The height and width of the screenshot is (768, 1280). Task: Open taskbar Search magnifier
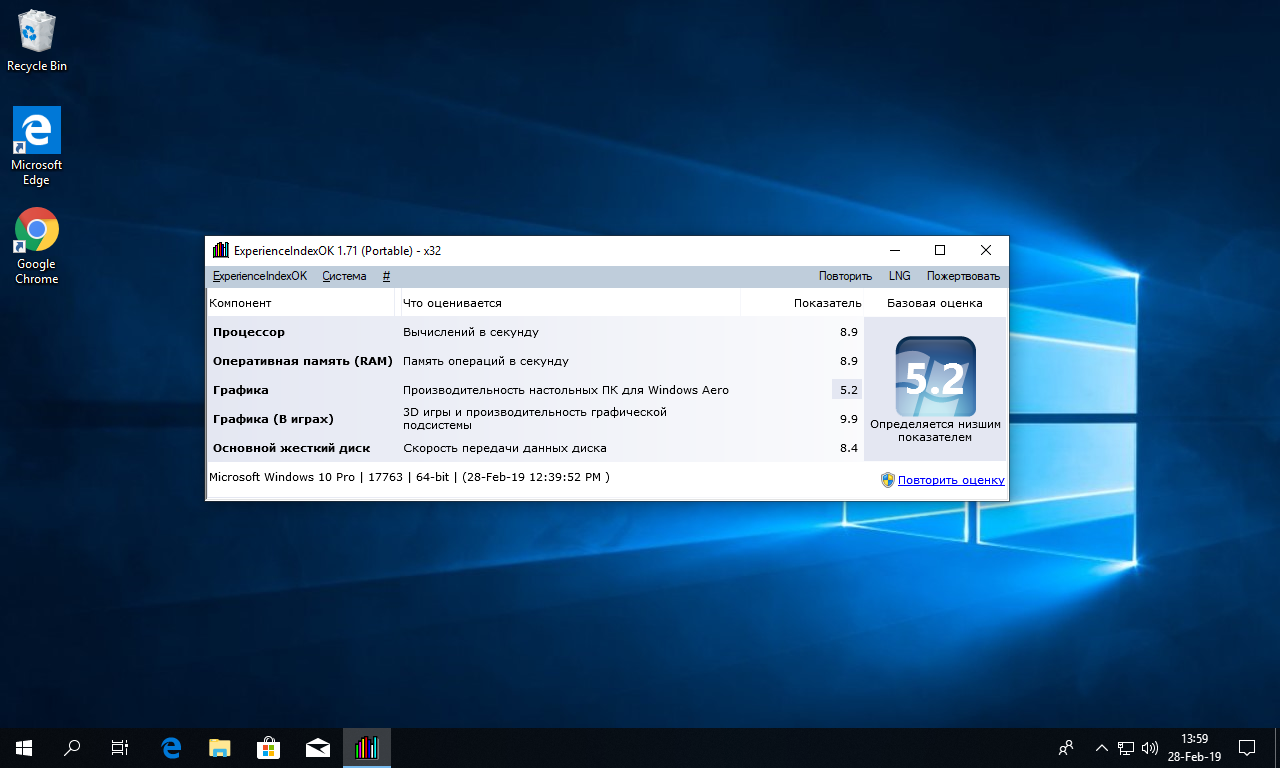[72, 747]
